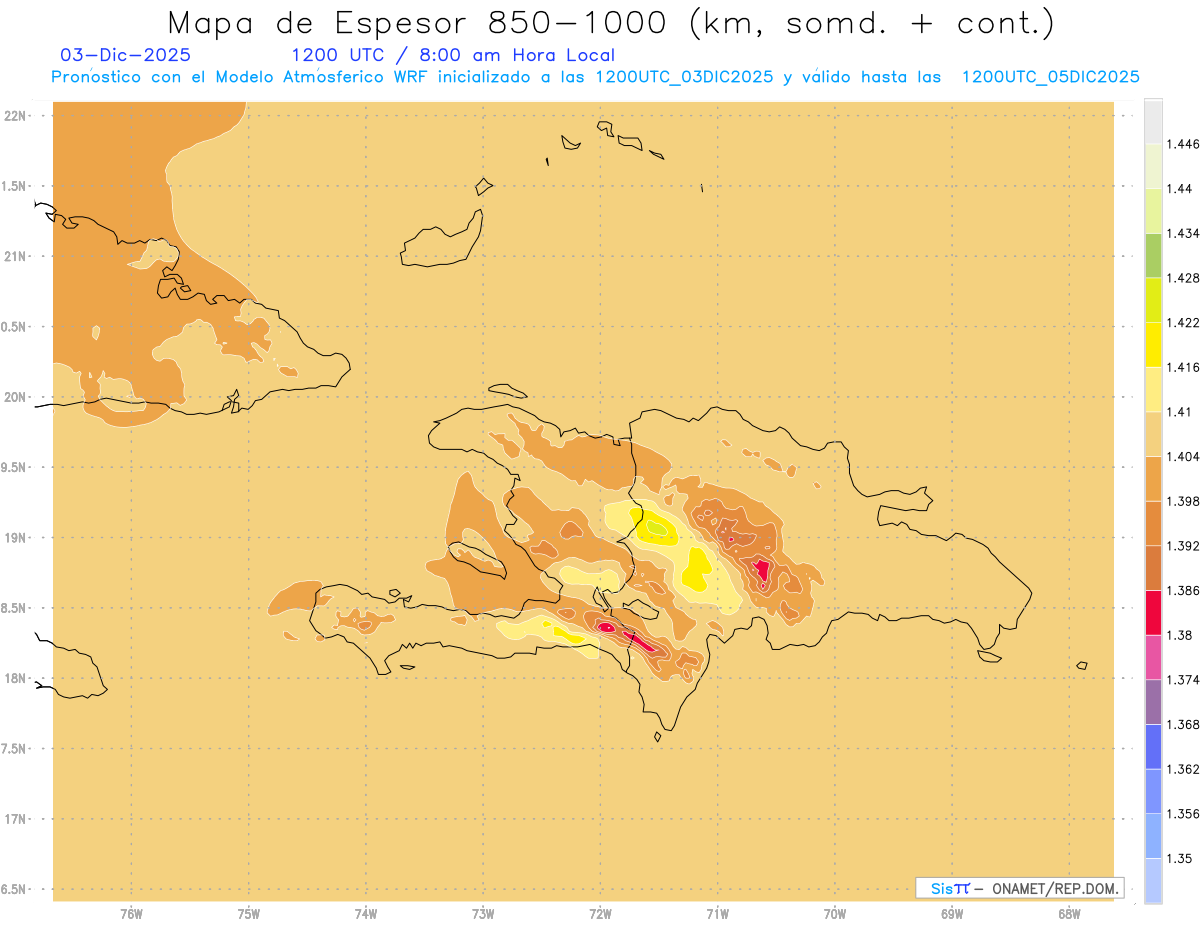The width and height of the screenshot is (1200, 927).
Task: Click the legend value 1.386
Action: 1183,590
